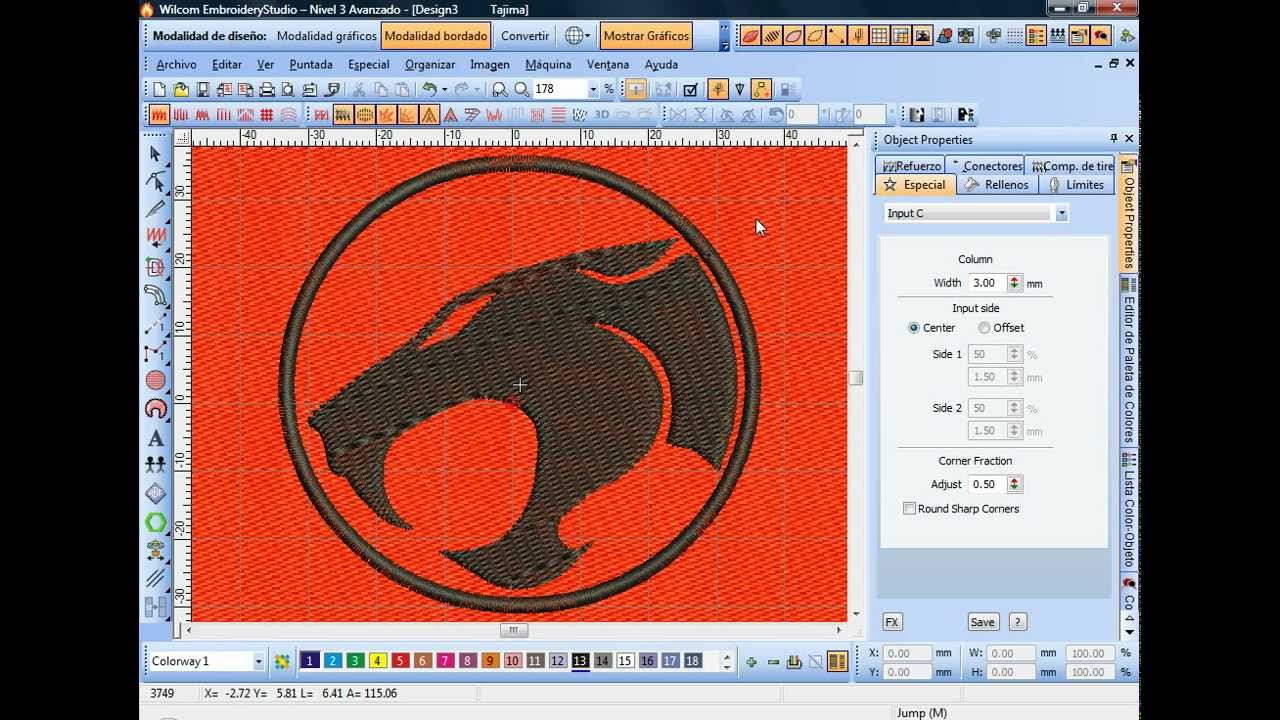Image resolution: width=1280 pixels, height=720 pixels.
Task: Toggle Modalidad bordado mode
Action: (x=436, y=36)
